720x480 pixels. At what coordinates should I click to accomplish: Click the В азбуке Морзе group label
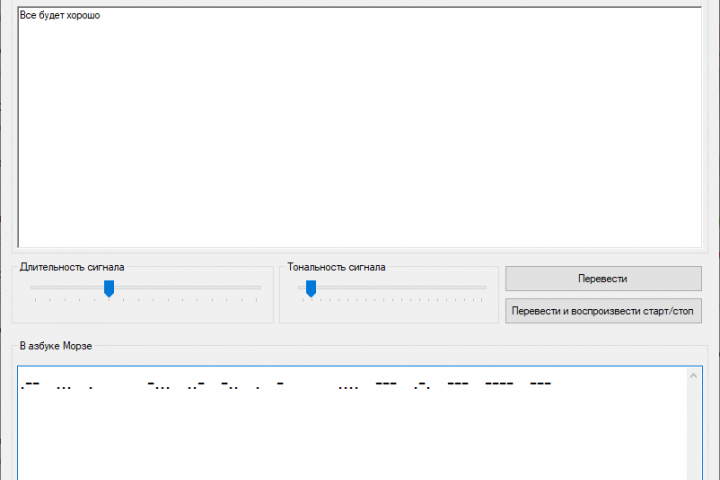point(56,346)
